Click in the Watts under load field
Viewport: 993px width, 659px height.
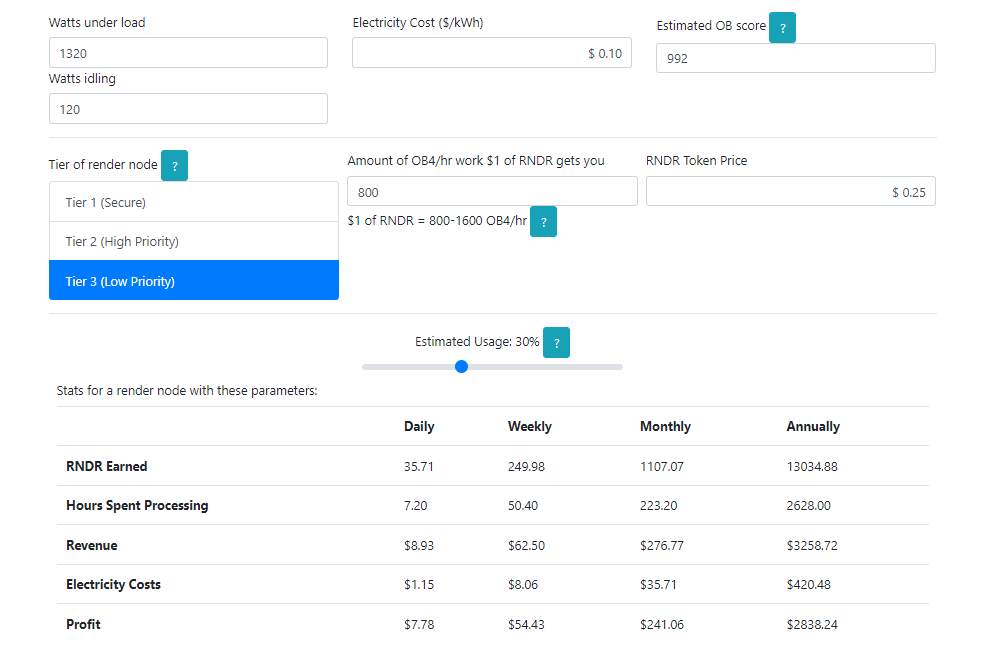(188, 53)
